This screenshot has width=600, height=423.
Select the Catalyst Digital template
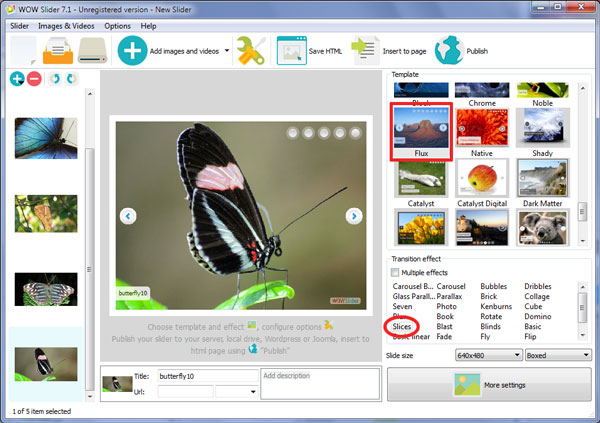(482, 183)
